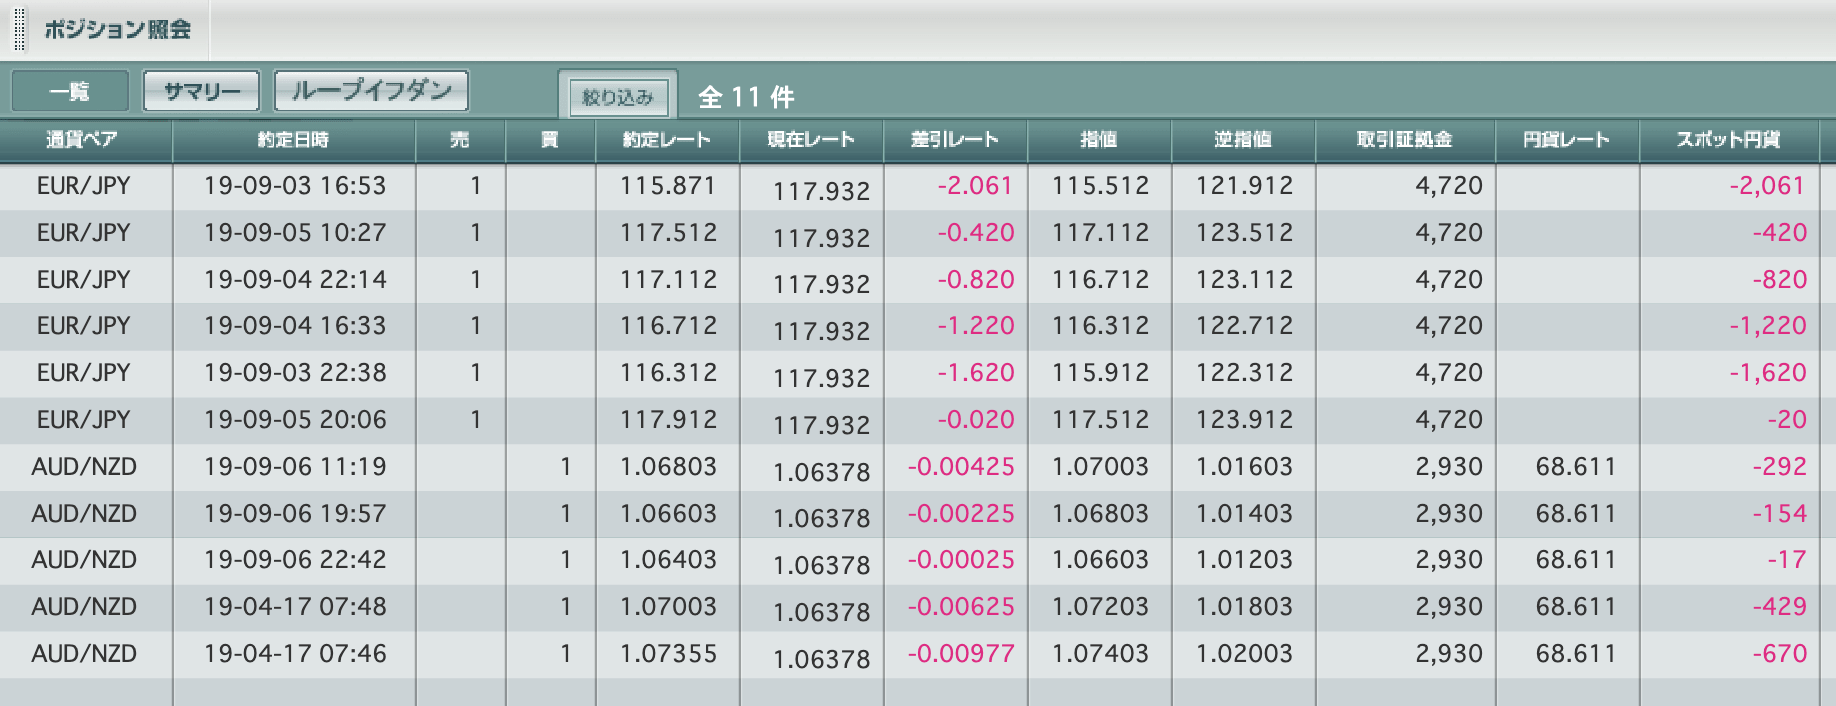
Task: Click 差引レート value -0.00977
Action: tap(961, 654)
